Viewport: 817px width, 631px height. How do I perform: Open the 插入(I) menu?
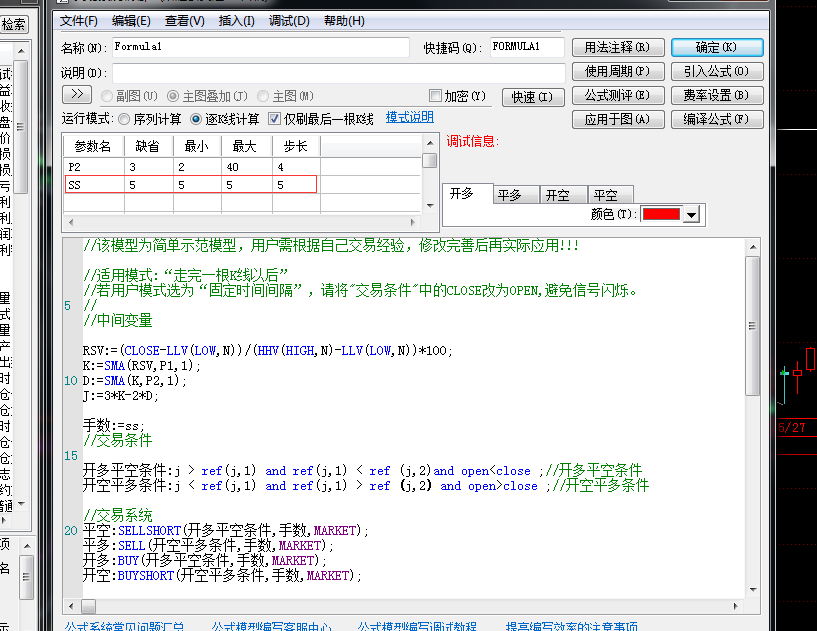237,21
